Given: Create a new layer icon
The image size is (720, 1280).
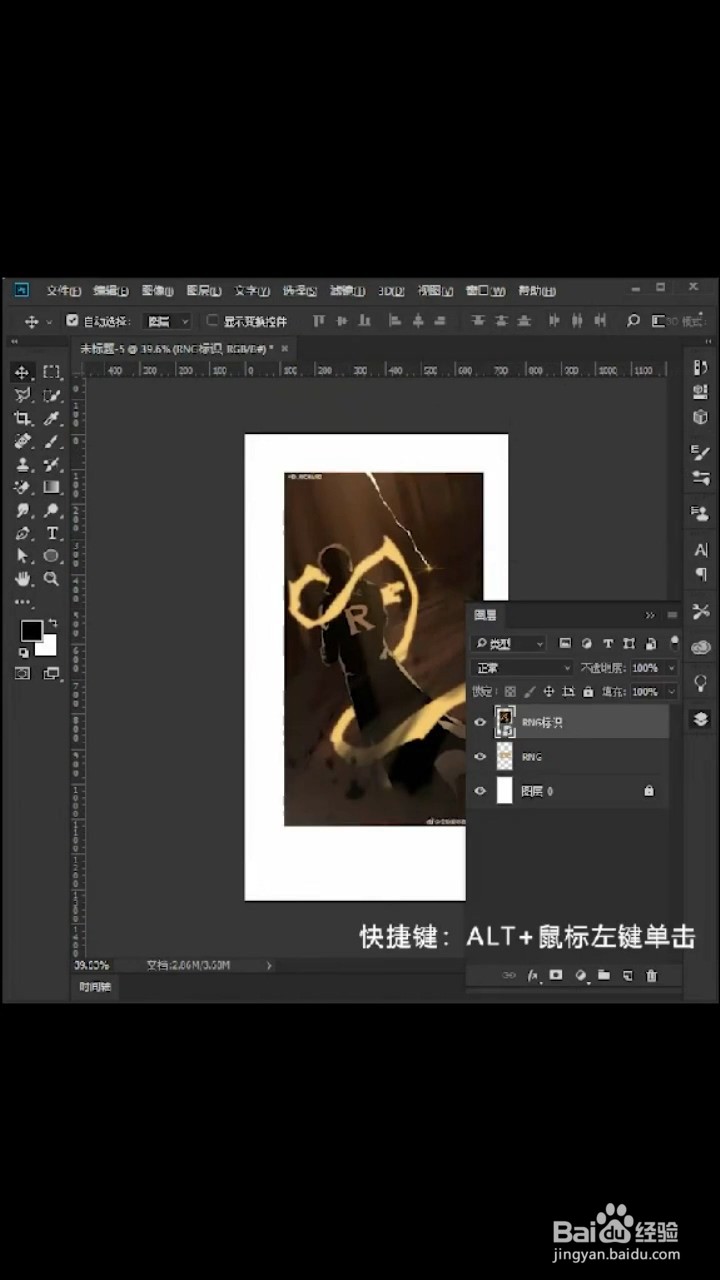Looking at the screenshot, I should click(x=628, y=975).
